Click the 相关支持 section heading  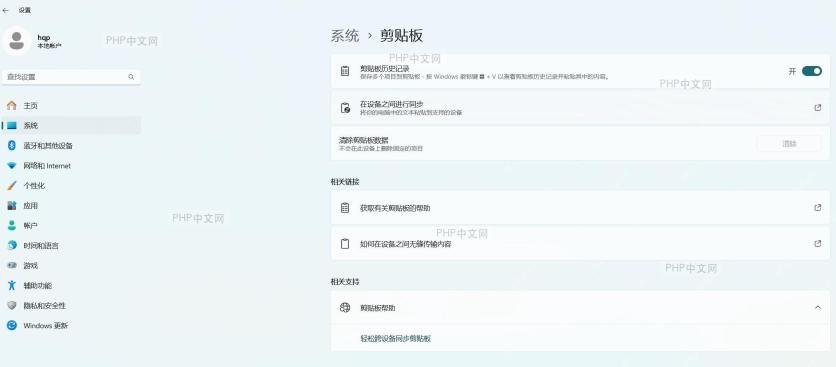point(345,282)
